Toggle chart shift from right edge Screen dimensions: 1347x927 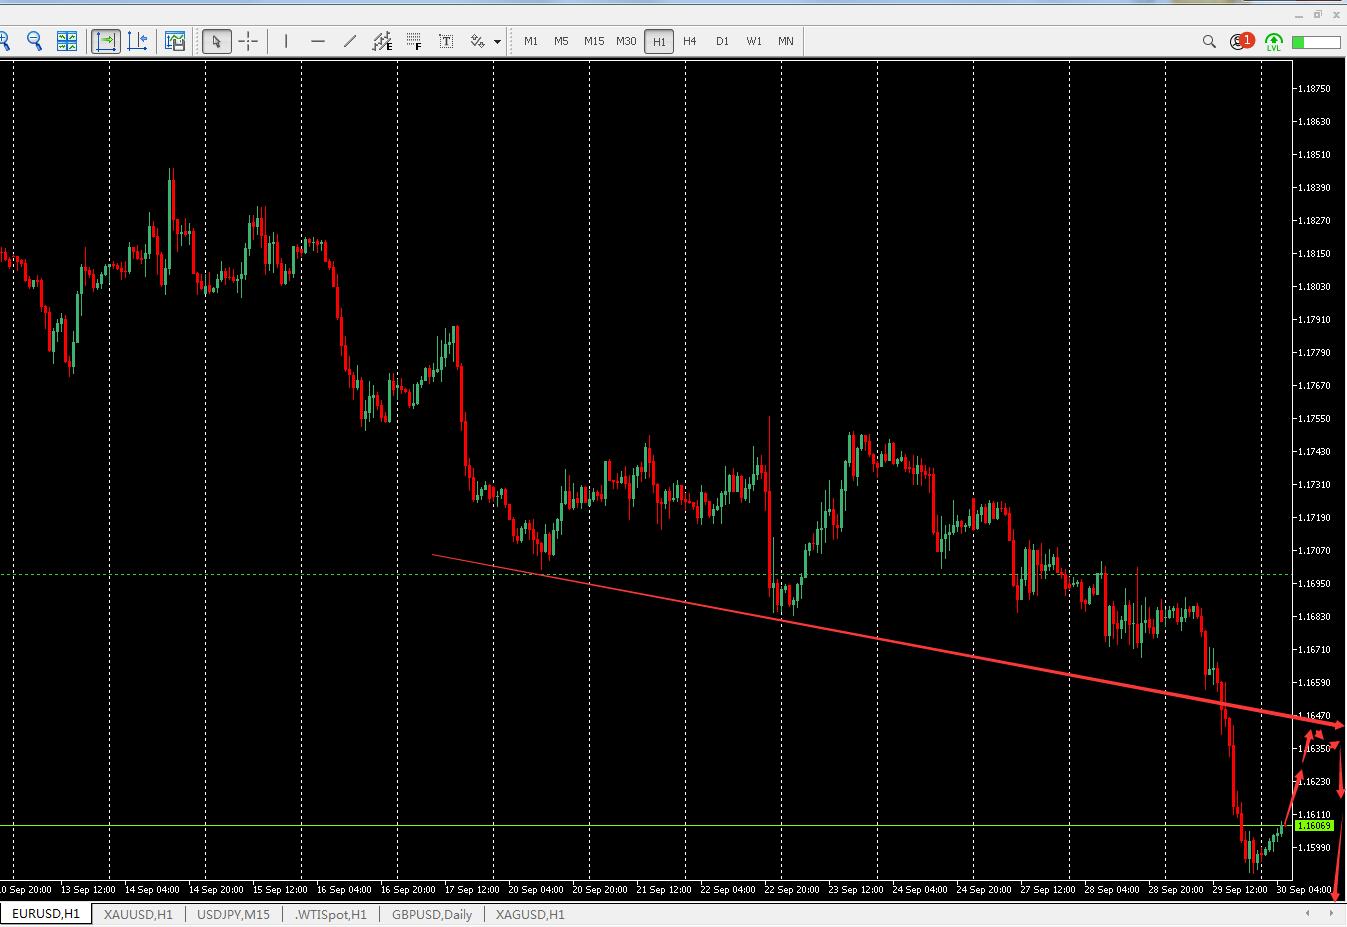click(138, 41)
